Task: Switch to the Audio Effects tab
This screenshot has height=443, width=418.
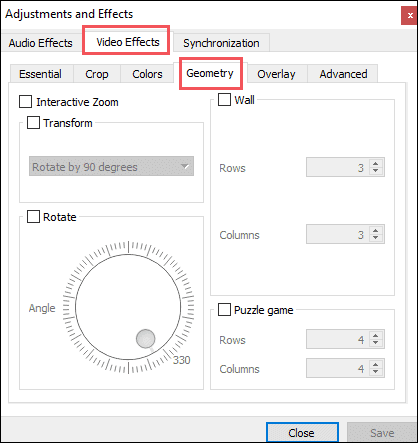Action: [x=41, y=43]
